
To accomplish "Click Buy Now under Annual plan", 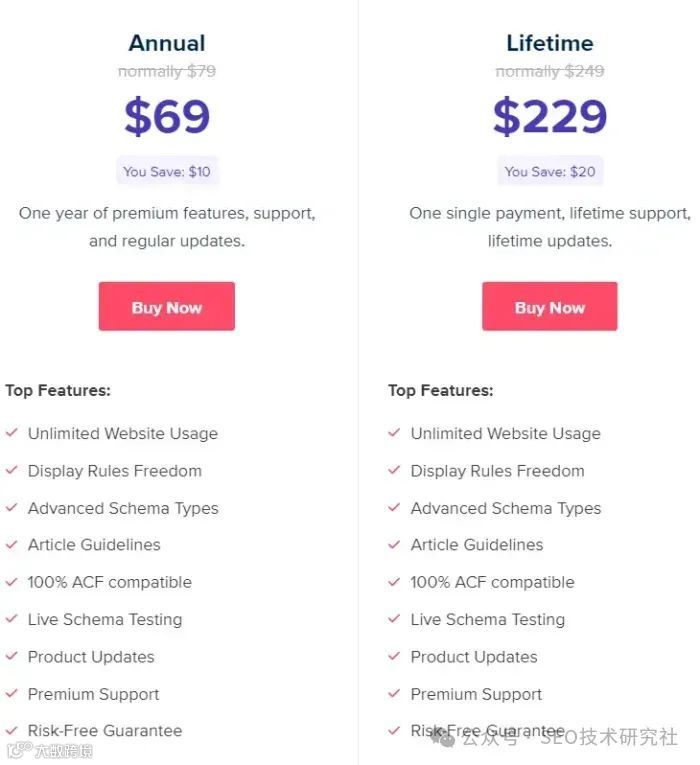I will click(x=166, y=307).
